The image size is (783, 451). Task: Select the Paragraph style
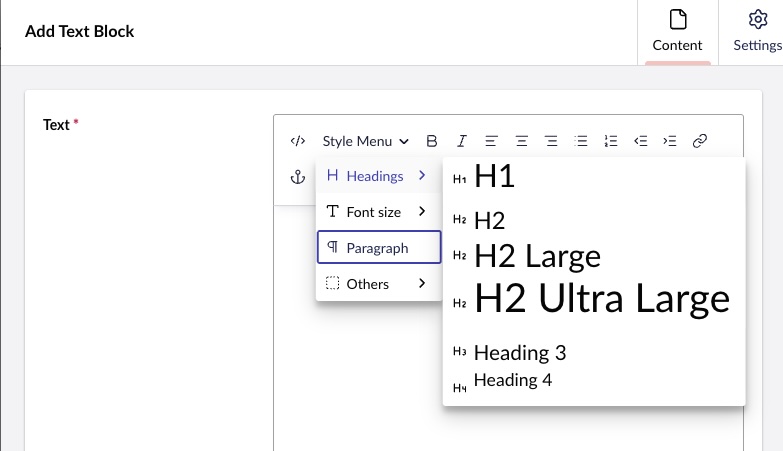(379, 247)
